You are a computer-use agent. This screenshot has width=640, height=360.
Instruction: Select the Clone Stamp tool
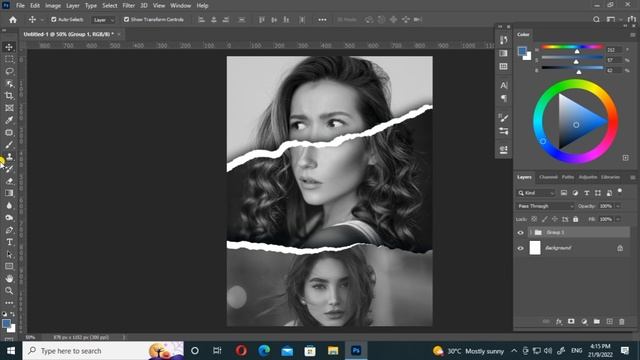(9, 157)
